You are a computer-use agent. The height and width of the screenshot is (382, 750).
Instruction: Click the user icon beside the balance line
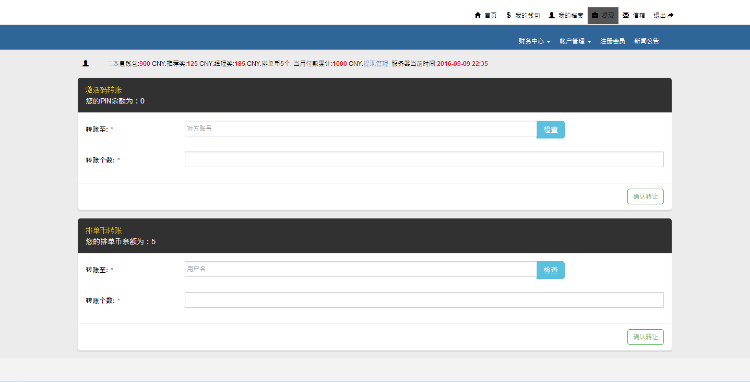[86, 63]
